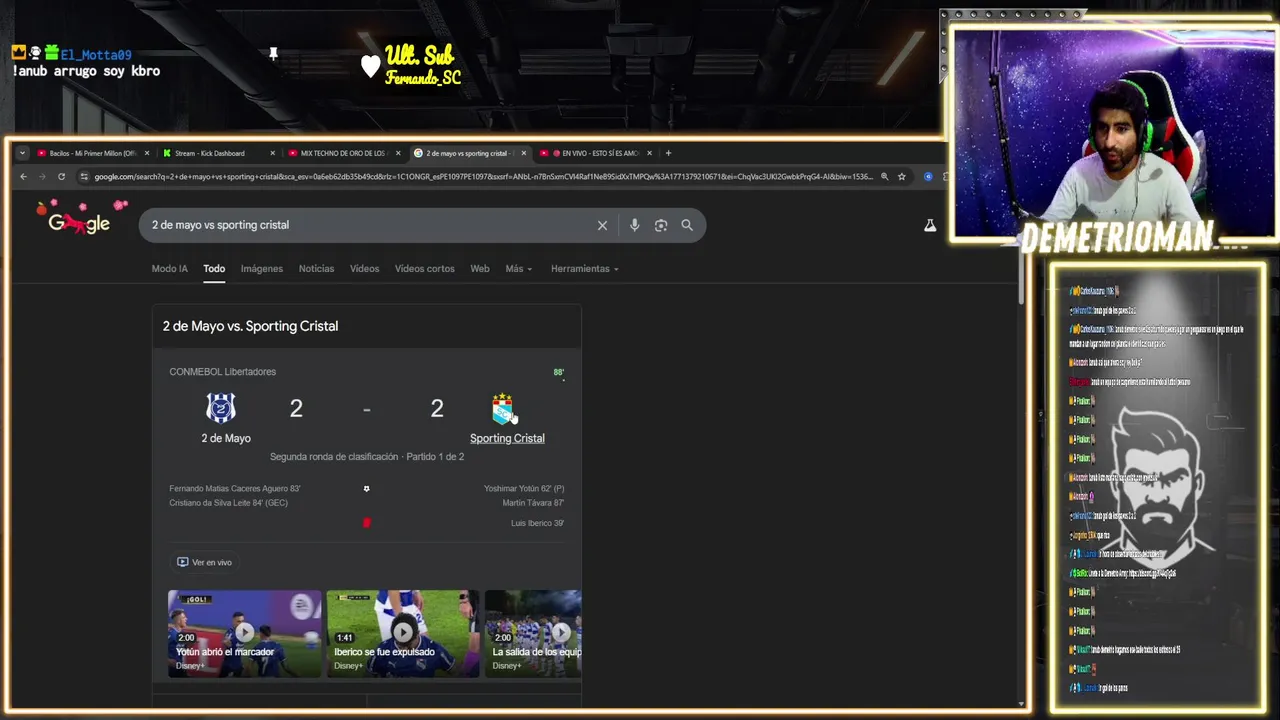View site information icon in address bar
Viewport: 1280px width, 720px height.
[x=85, y=177]
